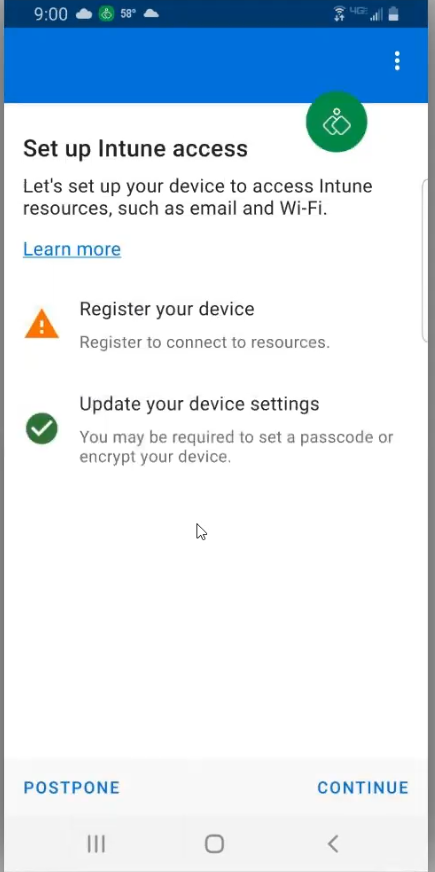Tap the 'Register to connect to resources' text

tap(204, 342)
